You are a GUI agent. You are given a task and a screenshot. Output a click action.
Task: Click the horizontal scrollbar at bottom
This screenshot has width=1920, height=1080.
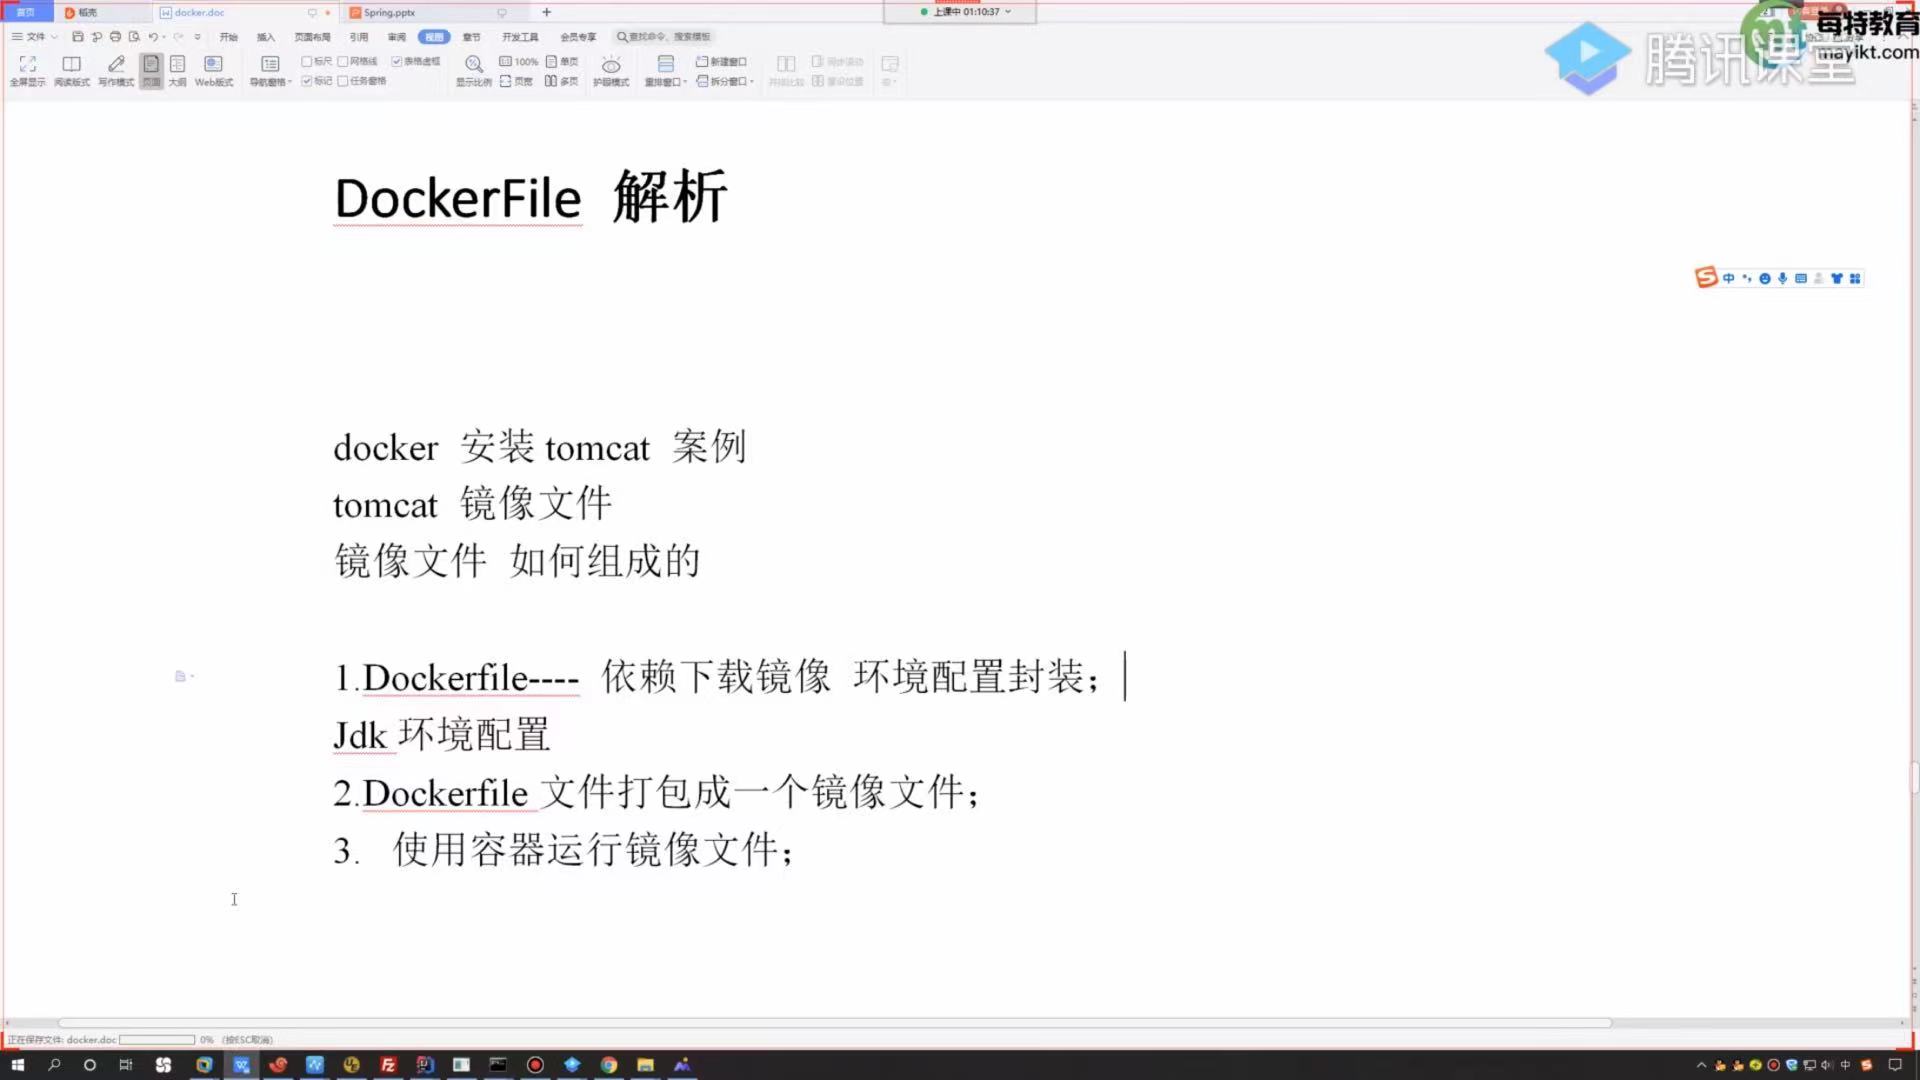pyautogui.click(x=834, y=1023)
